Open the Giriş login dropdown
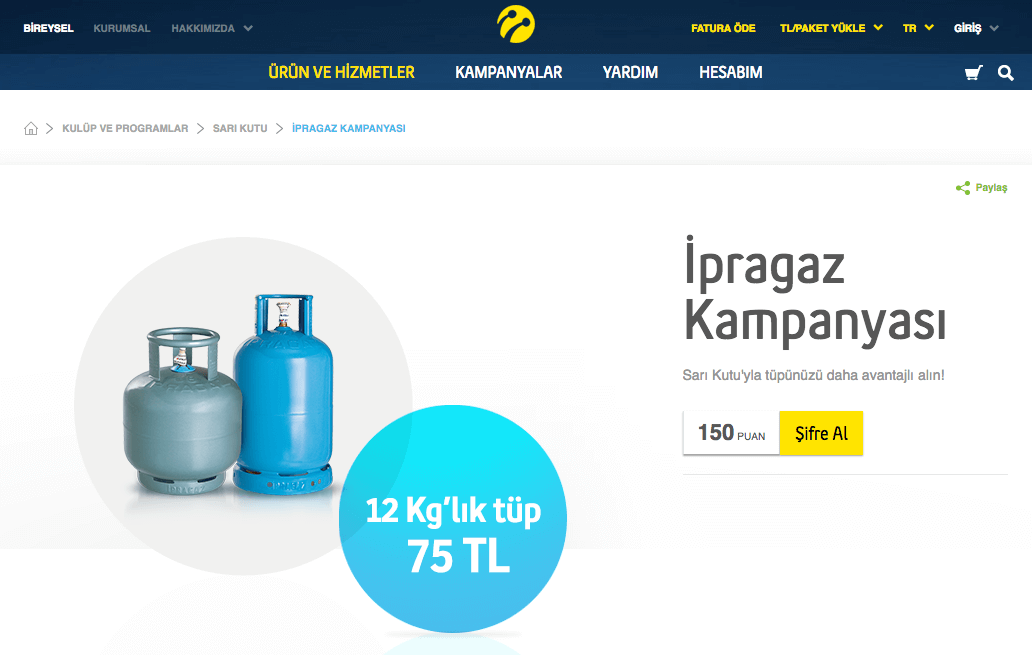 pyautogui.click(x=976, y=28)
